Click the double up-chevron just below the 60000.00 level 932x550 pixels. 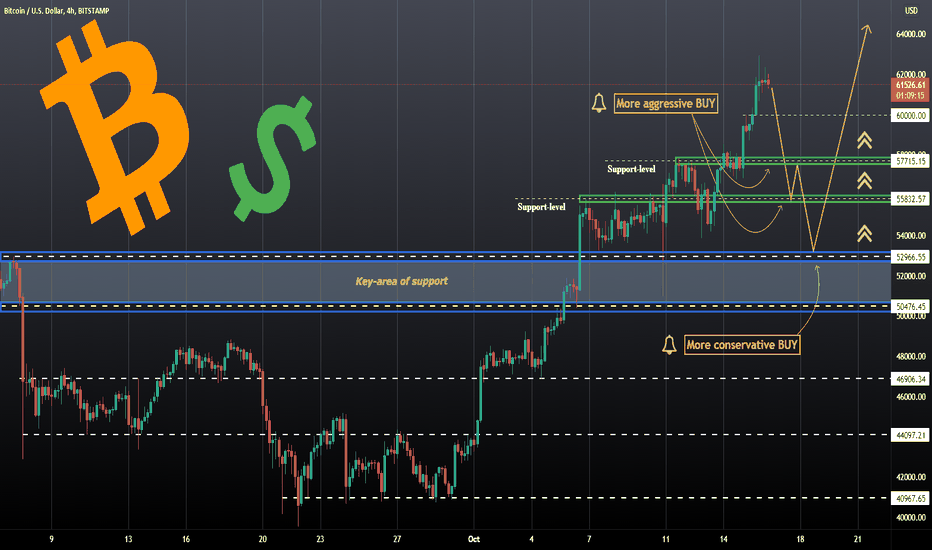click(x=864, y=140)
